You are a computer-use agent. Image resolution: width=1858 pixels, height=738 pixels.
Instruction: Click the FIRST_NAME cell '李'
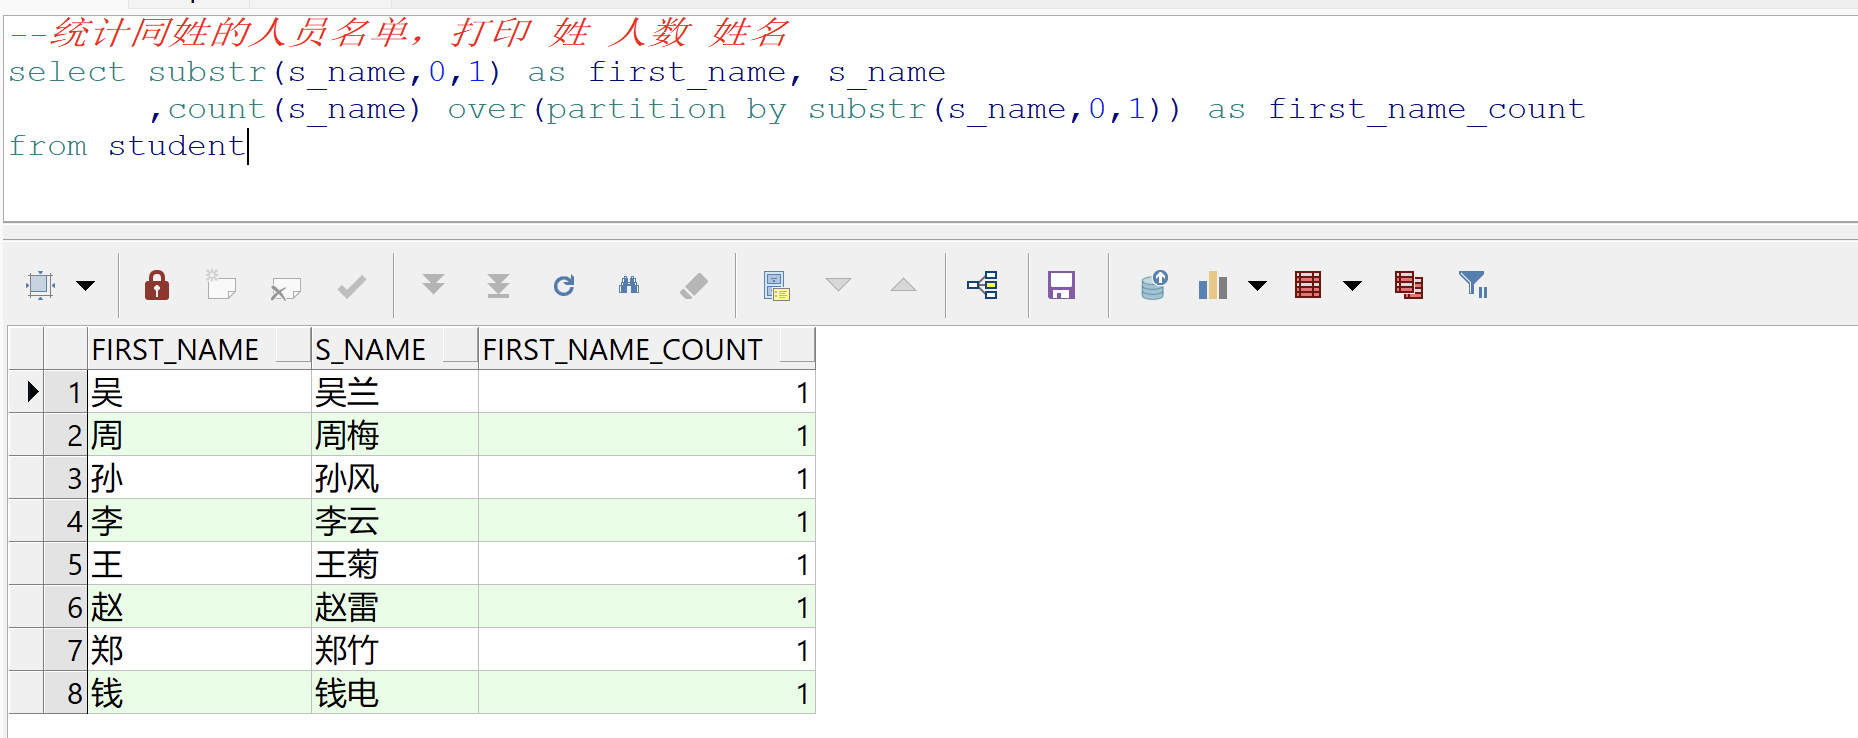199,521
